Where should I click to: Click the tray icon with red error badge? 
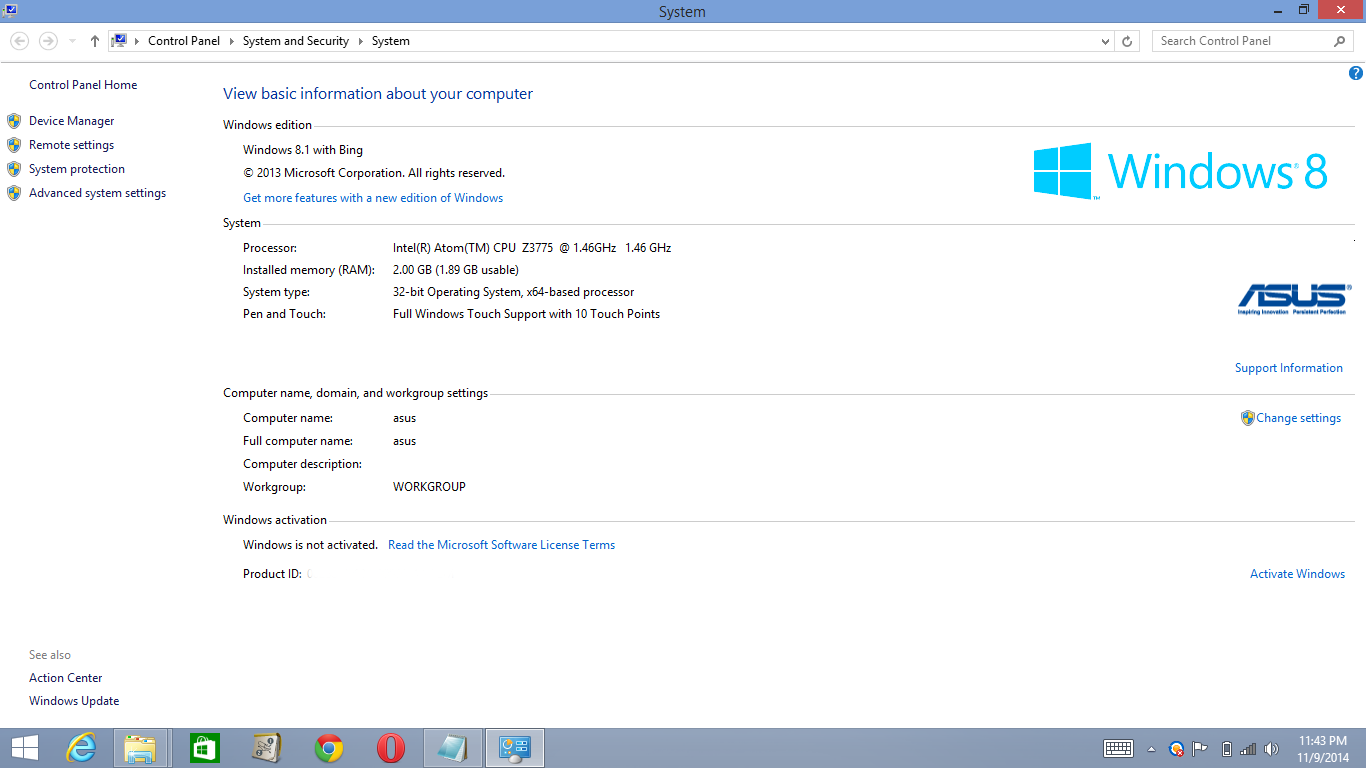1177,748
